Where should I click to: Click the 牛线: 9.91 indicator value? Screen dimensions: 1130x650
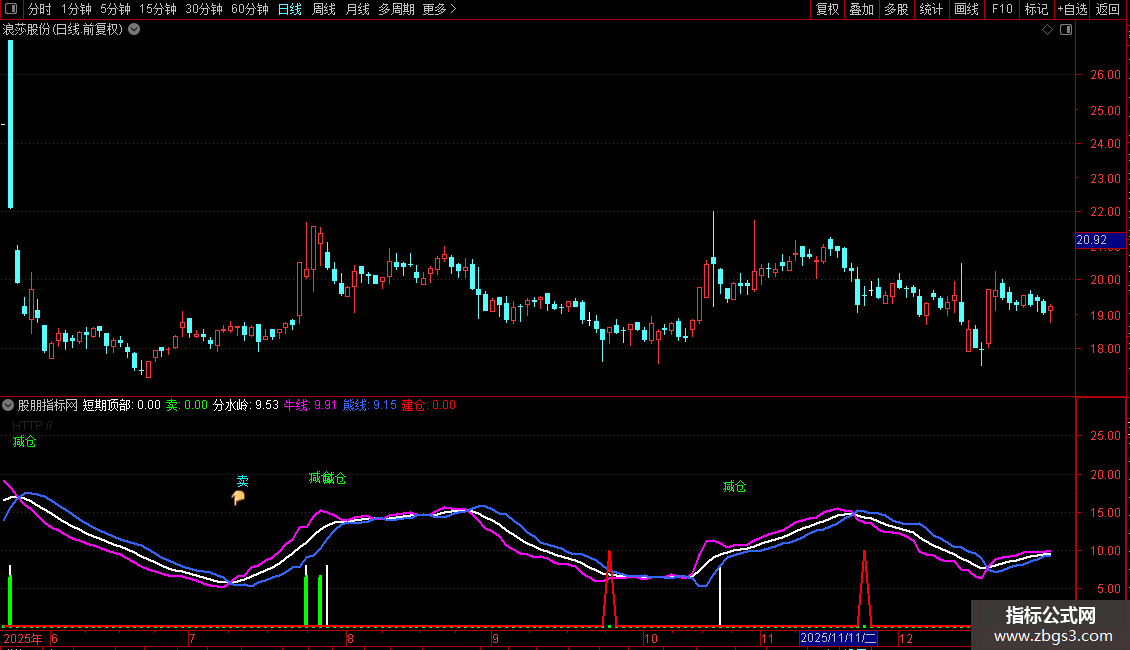(310, 405)
